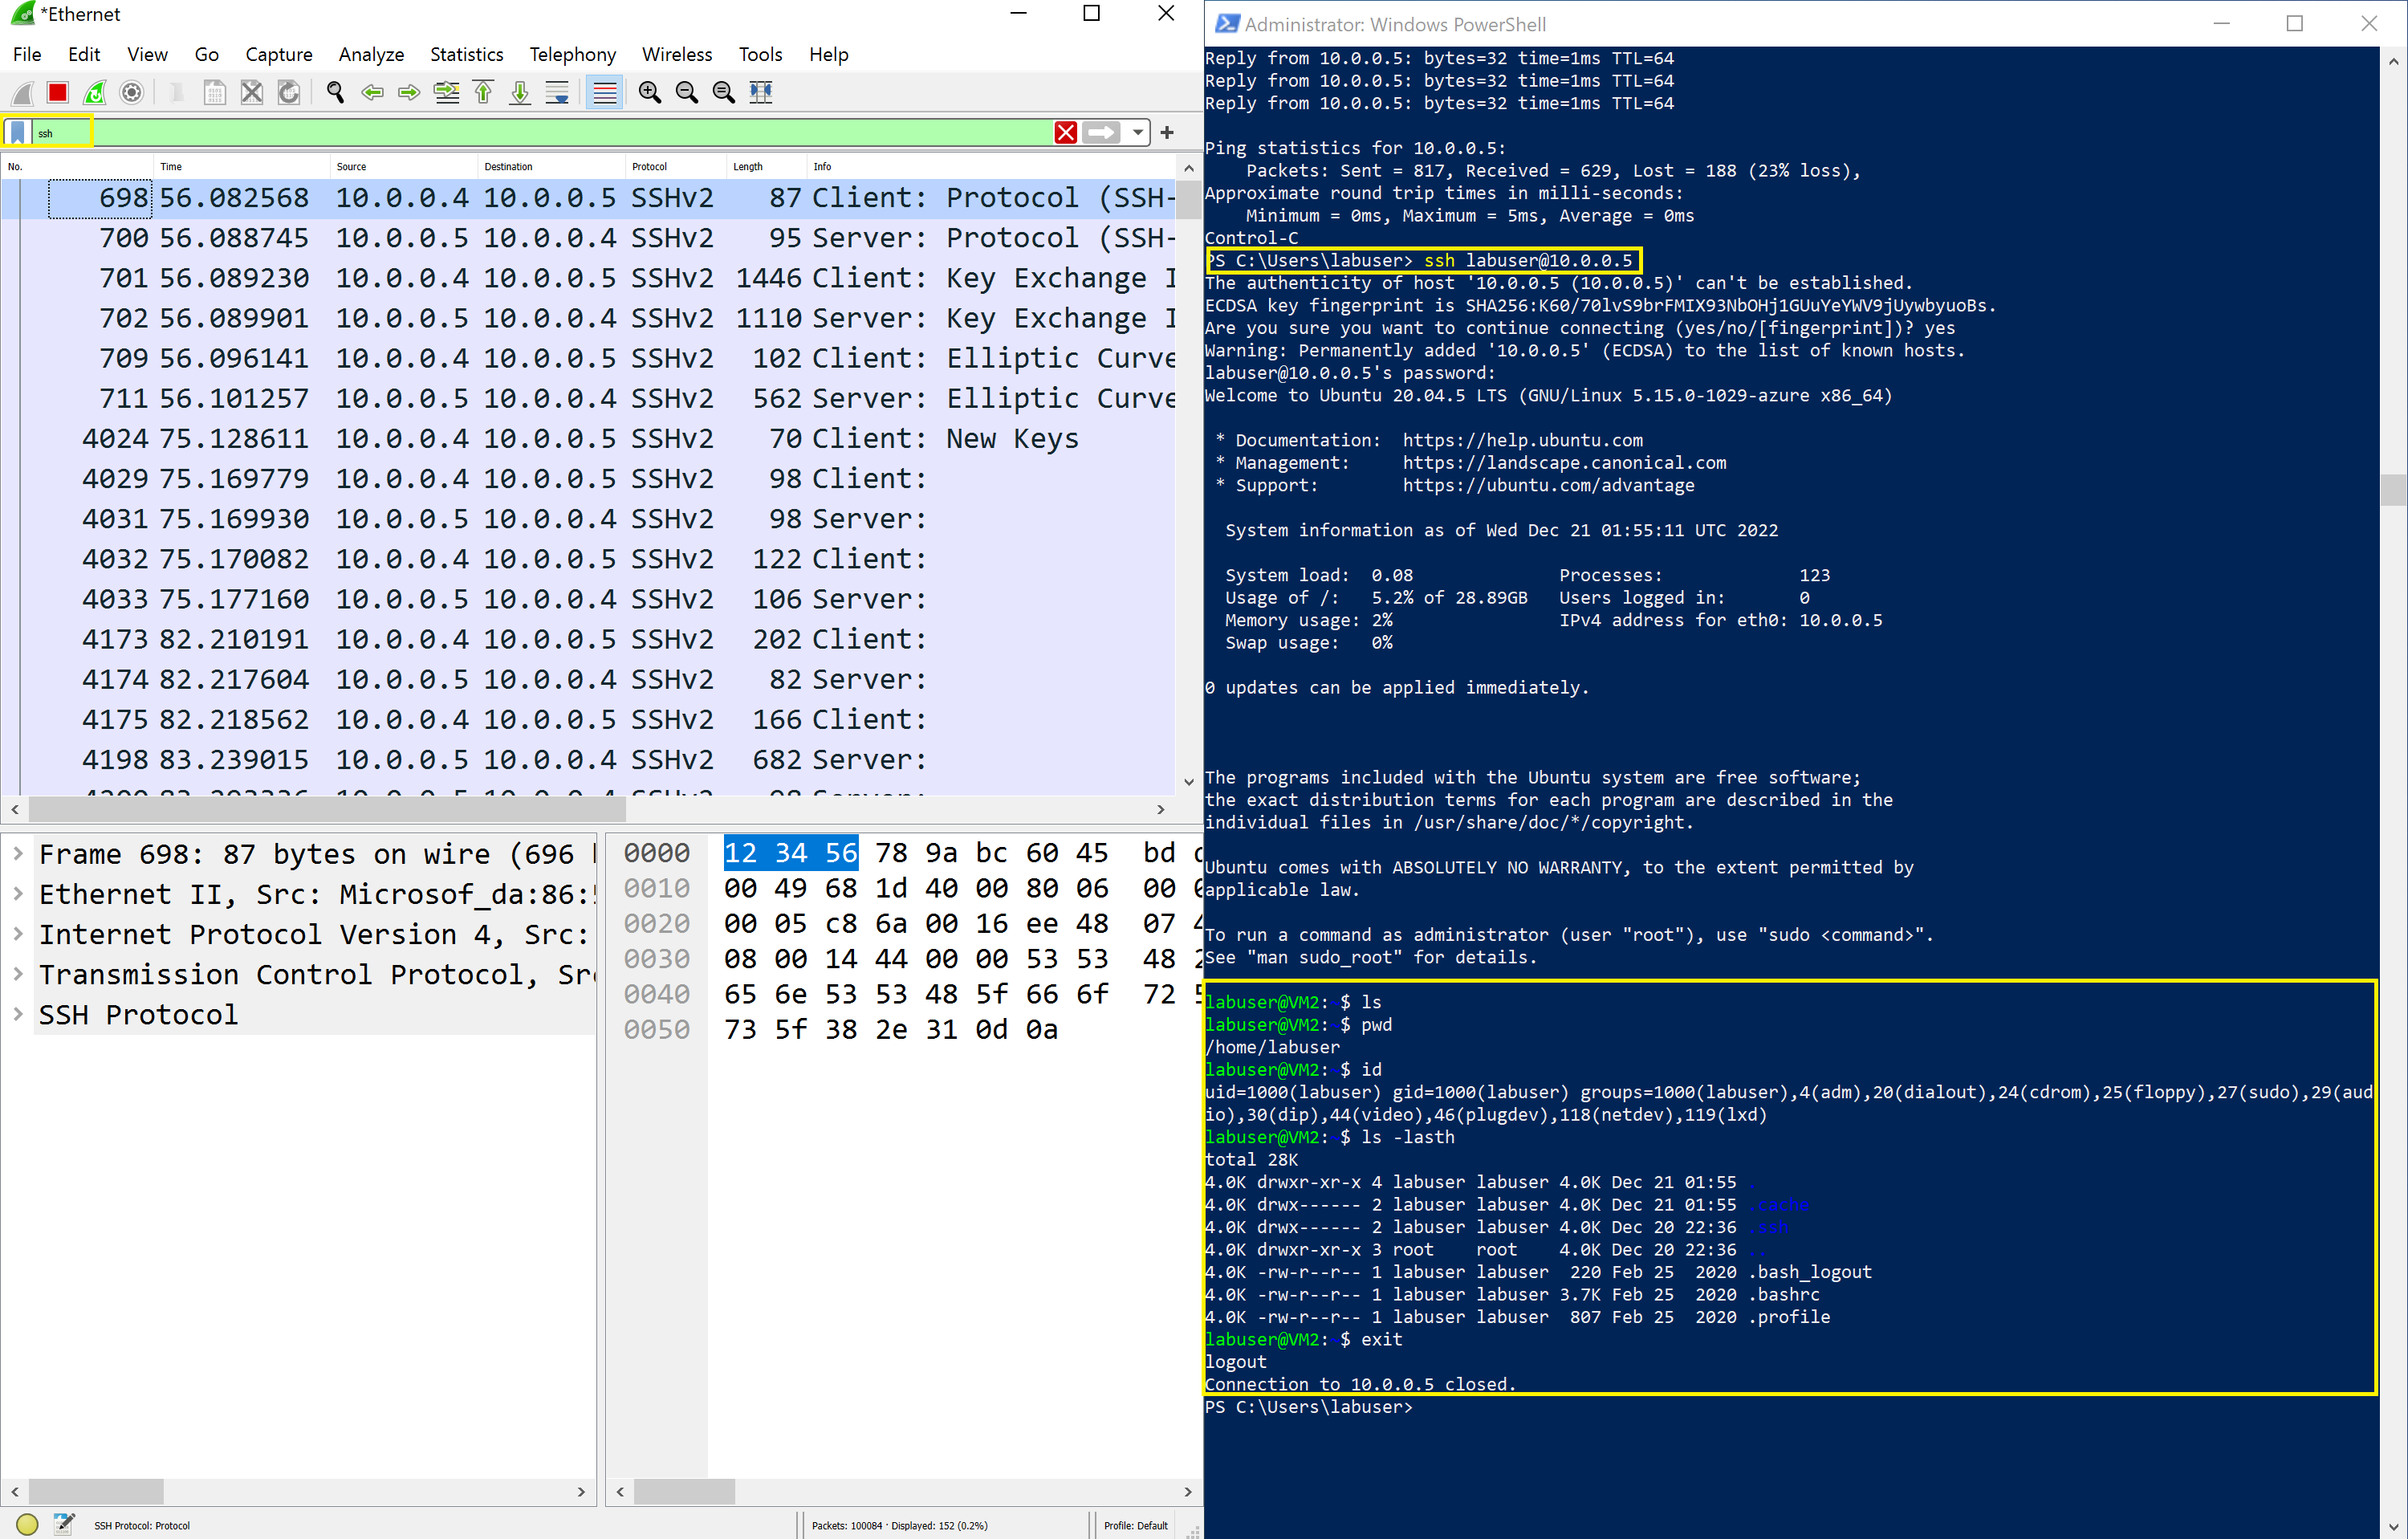Open the Go menu
Screen dimensions: 2408x1539
click(x=207, y=55)
